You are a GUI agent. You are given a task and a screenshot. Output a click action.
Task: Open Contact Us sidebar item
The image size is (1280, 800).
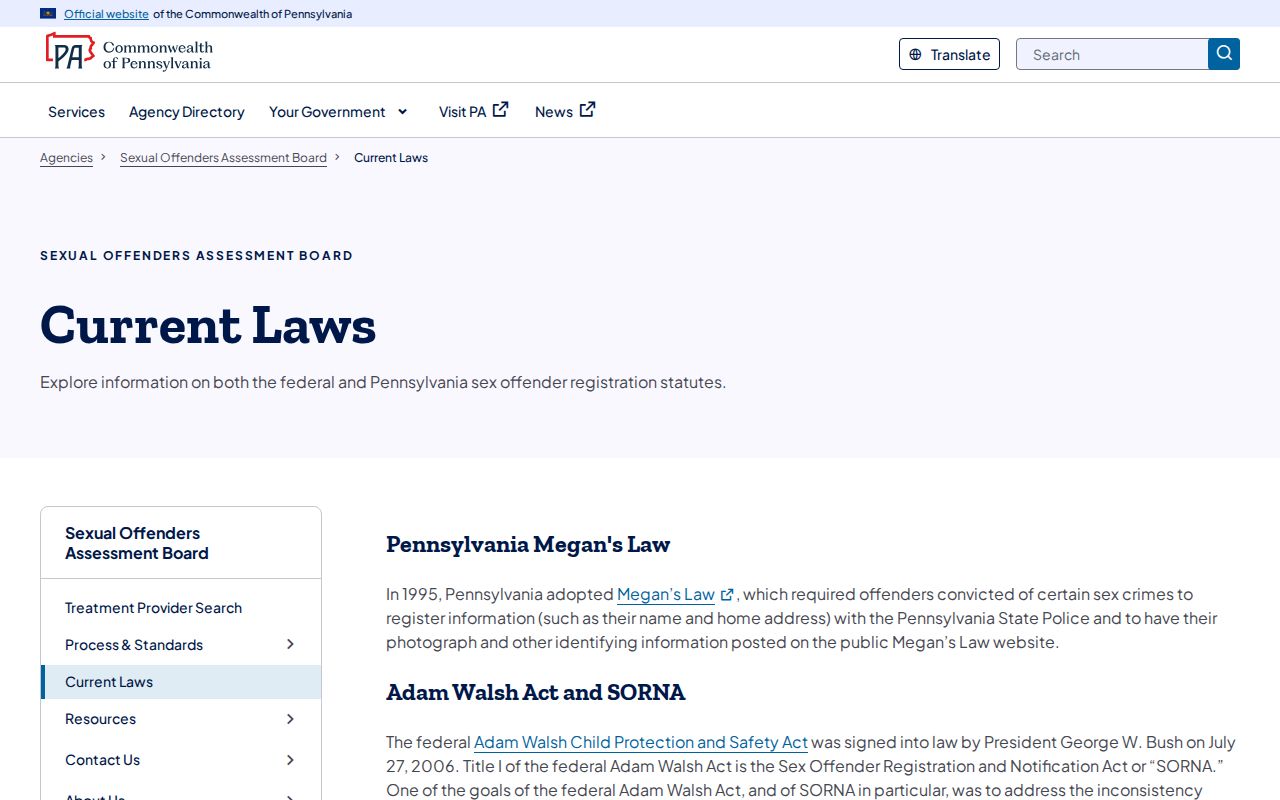(102, 760)
